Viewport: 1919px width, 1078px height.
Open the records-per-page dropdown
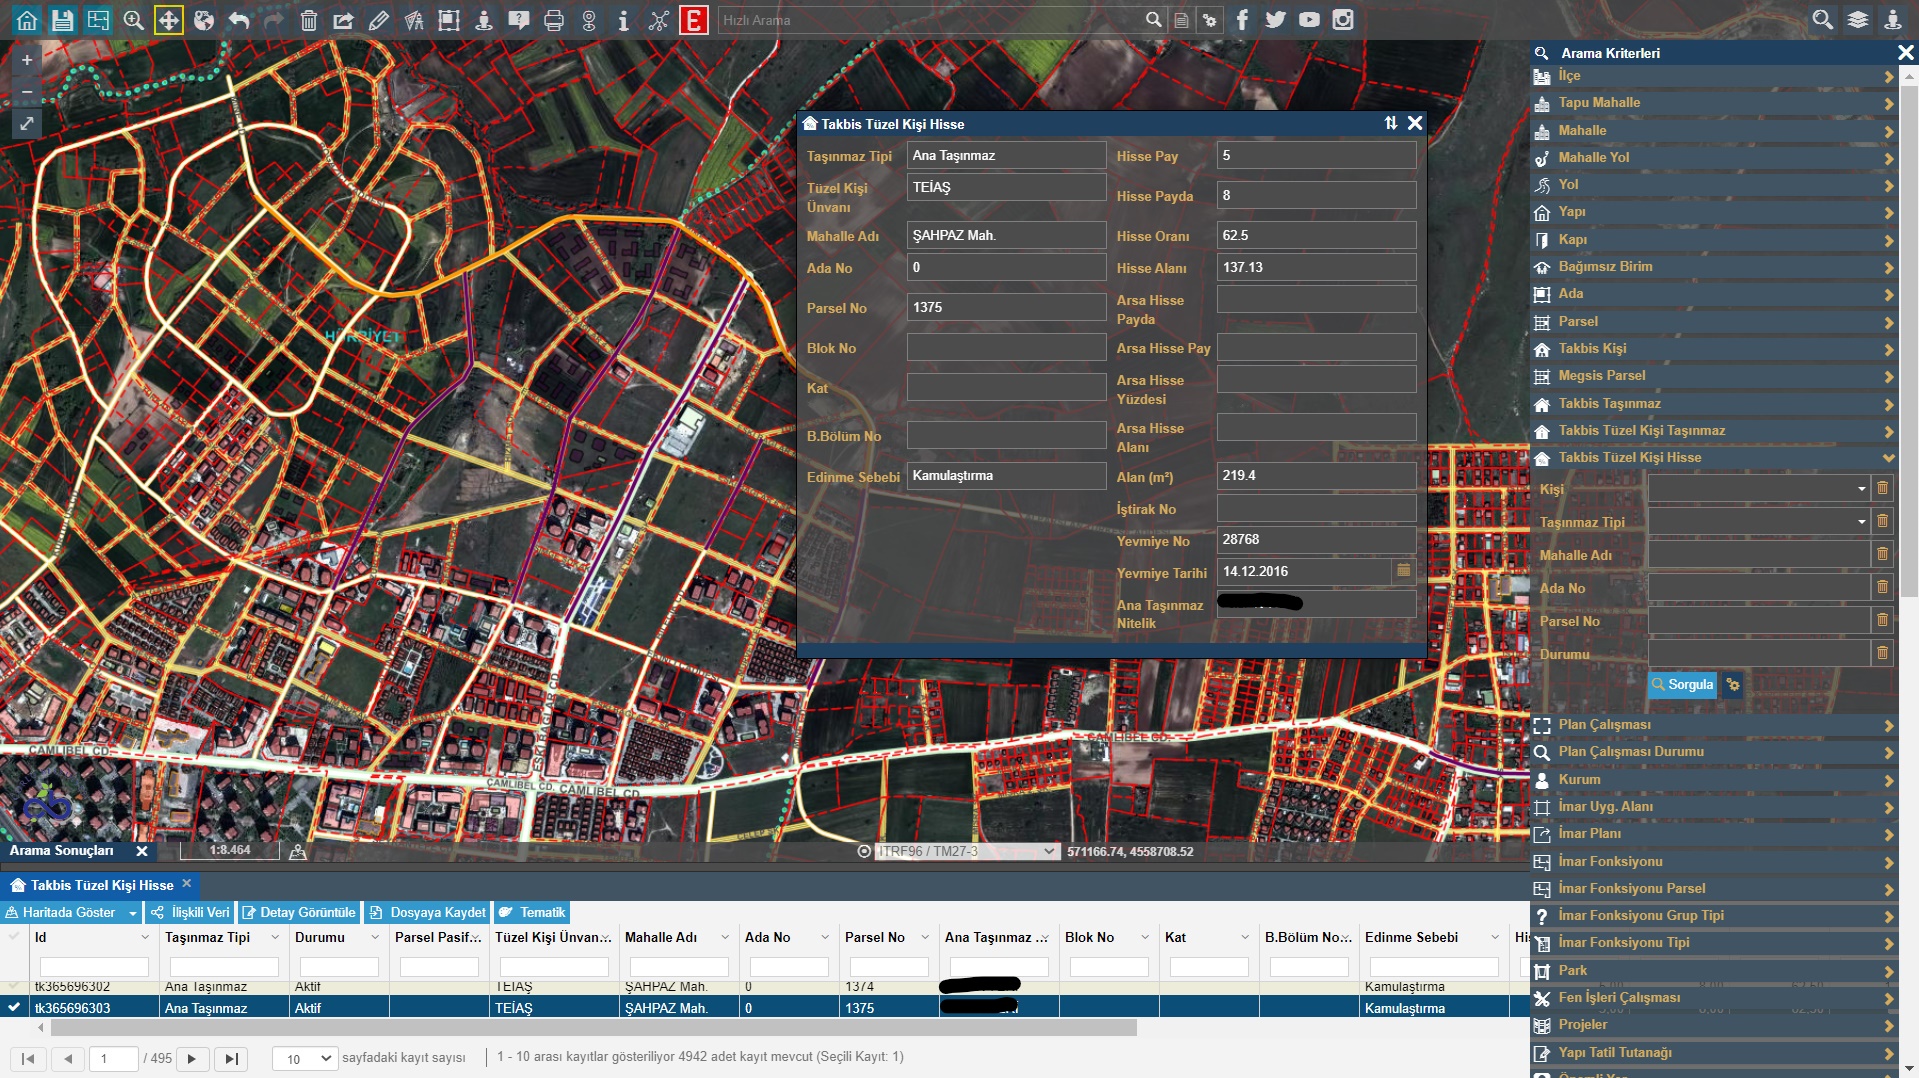click(306, 1059)
